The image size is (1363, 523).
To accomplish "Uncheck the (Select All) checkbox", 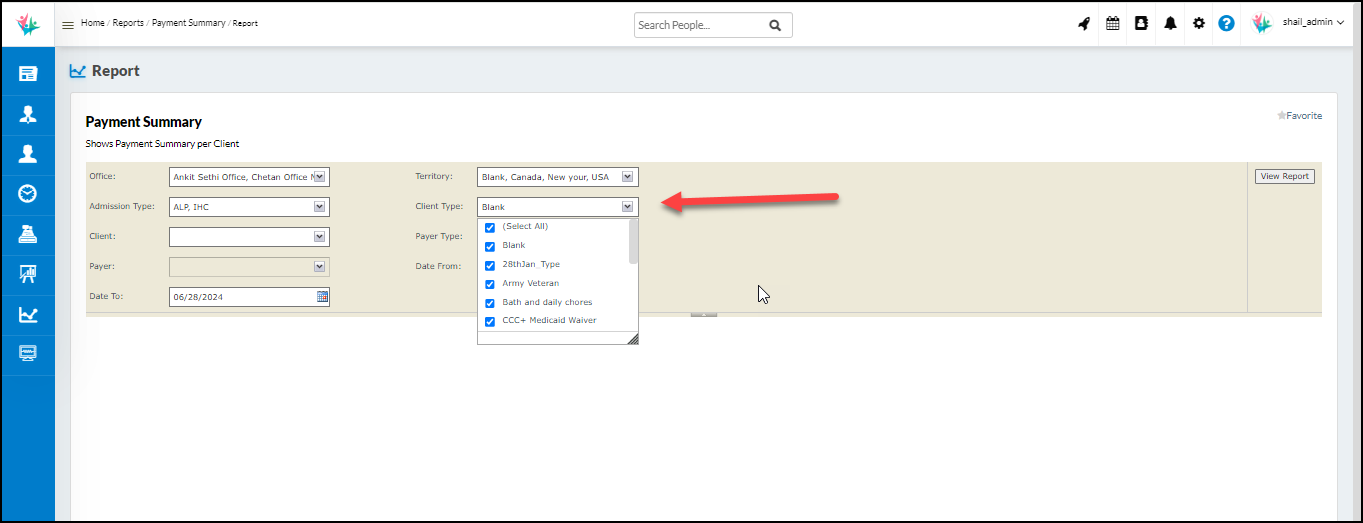I will (490, 227).
